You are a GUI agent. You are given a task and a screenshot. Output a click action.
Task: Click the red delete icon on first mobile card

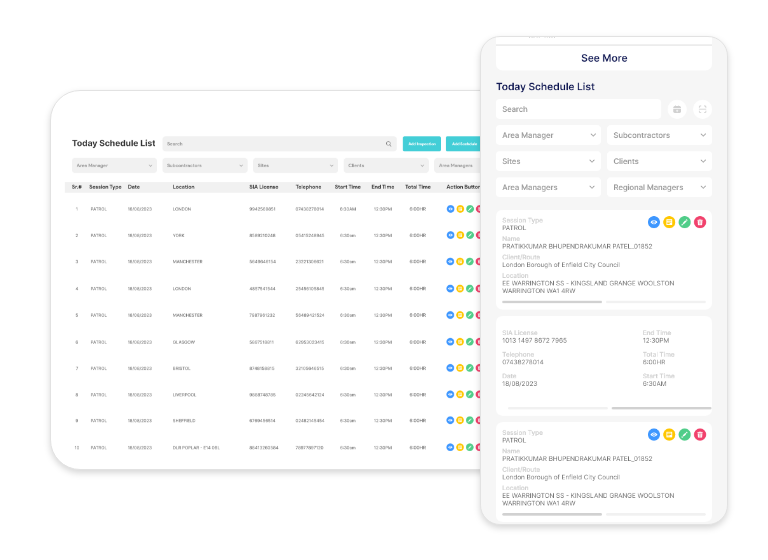coord(700,222)
